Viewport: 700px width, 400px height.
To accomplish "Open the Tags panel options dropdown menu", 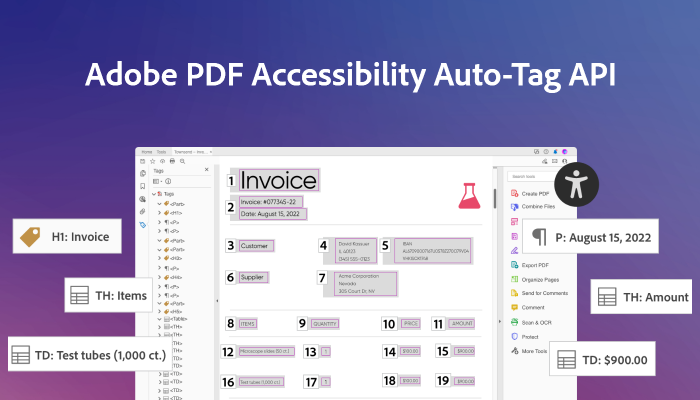I will (157, 181).
